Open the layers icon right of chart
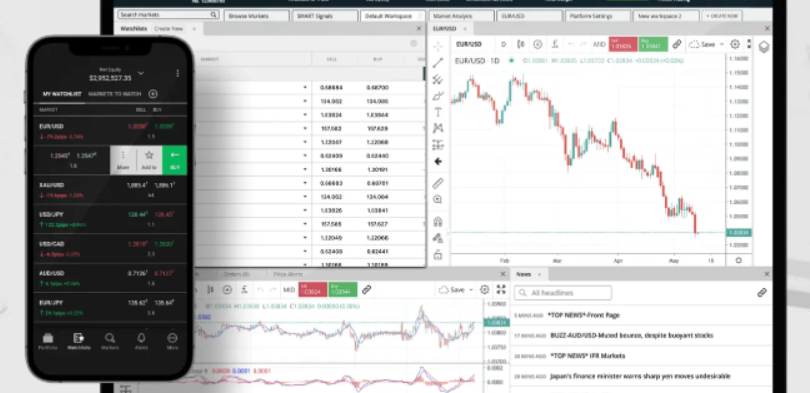Image resolution: width=810 pixels, height=393 pixels. 764,47
